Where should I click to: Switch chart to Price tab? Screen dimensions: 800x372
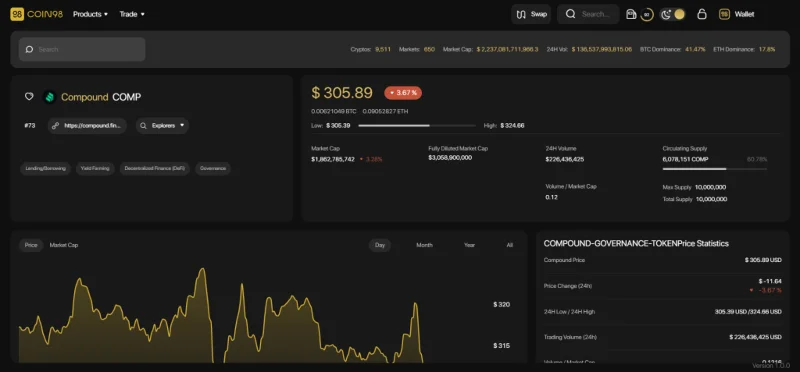pos(31,245)
